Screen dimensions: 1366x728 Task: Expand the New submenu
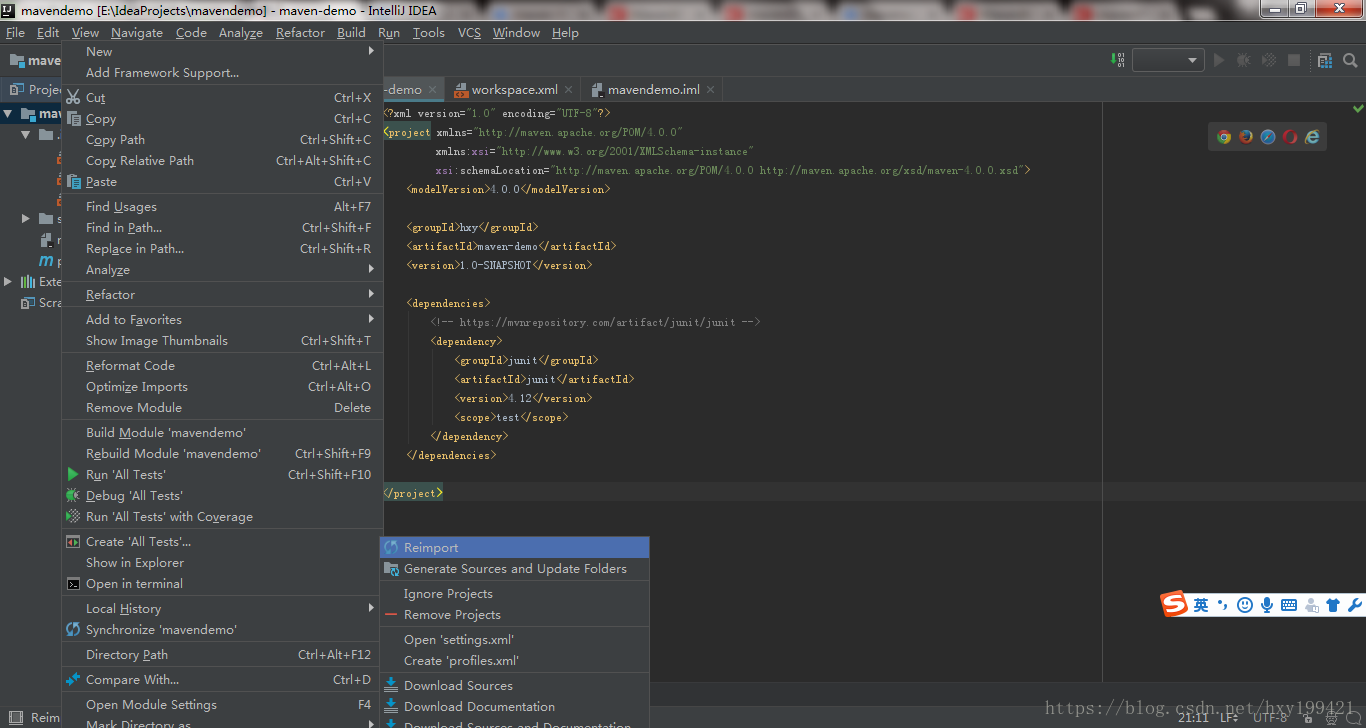(x=222, y=52)
